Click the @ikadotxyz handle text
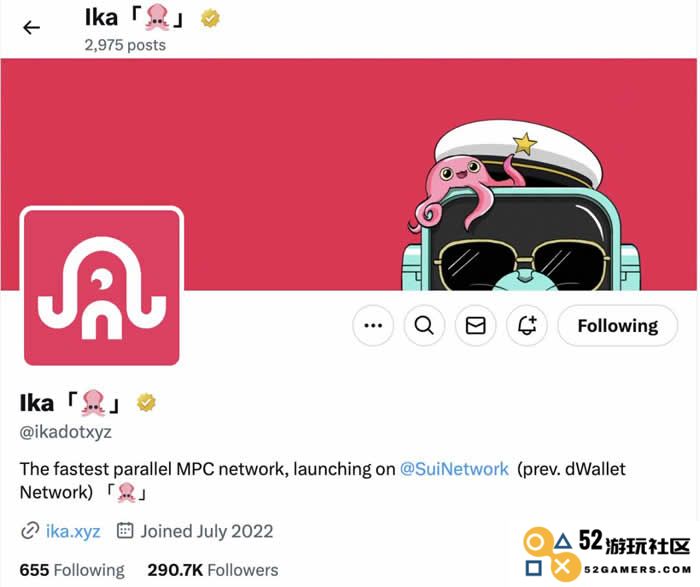Image resolution: width=700 pixels, height=587 pixels. [x=66, y=432]
